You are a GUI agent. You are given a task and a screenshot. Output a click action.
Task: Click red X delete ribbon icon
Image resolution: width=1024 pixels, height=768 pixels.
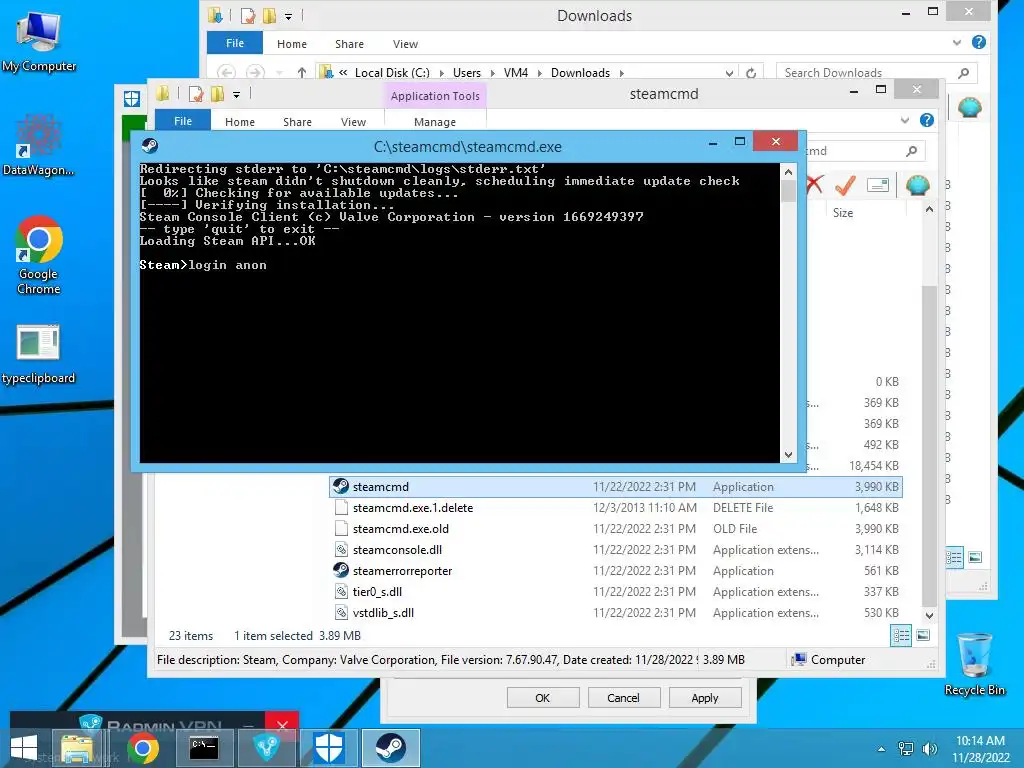[814, 185]
